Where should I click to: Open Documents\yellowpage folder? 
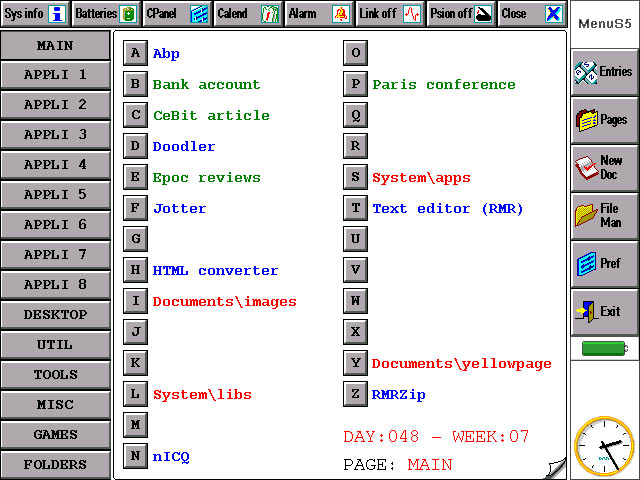coord(462,364)
